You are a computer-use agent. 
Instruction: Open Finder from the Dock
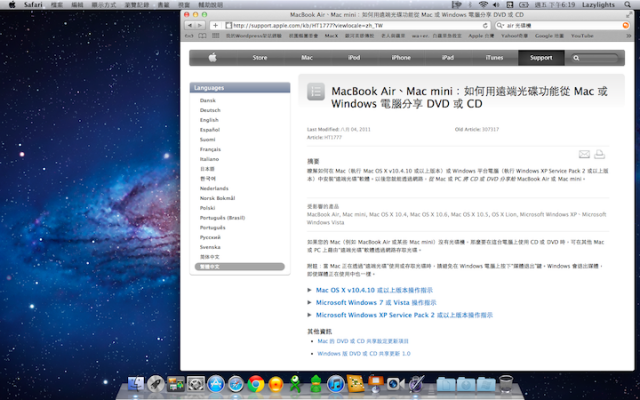[x=136, y=384]
